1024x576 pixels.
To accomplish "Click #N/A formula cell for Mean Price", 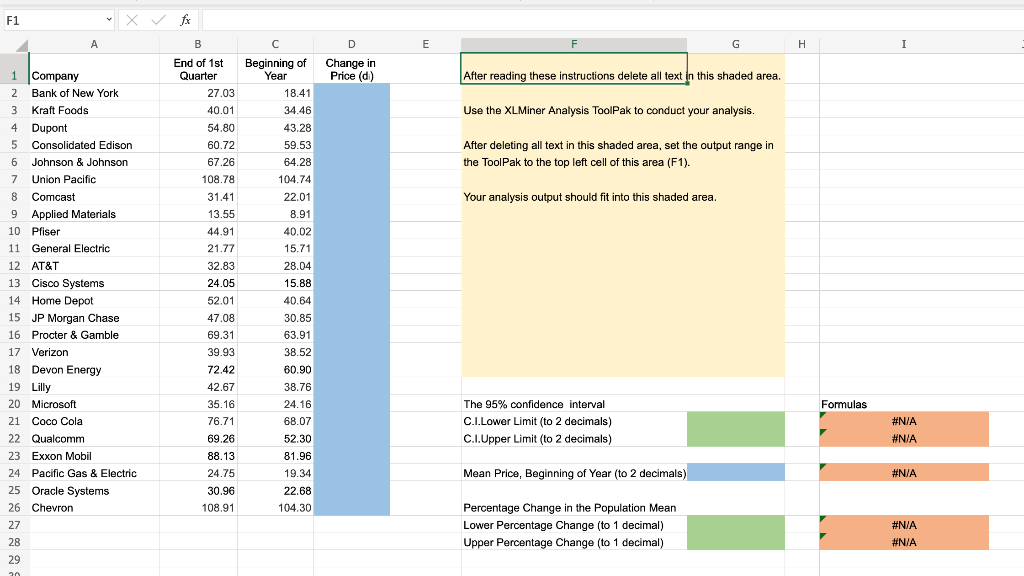I will (904, 473).
